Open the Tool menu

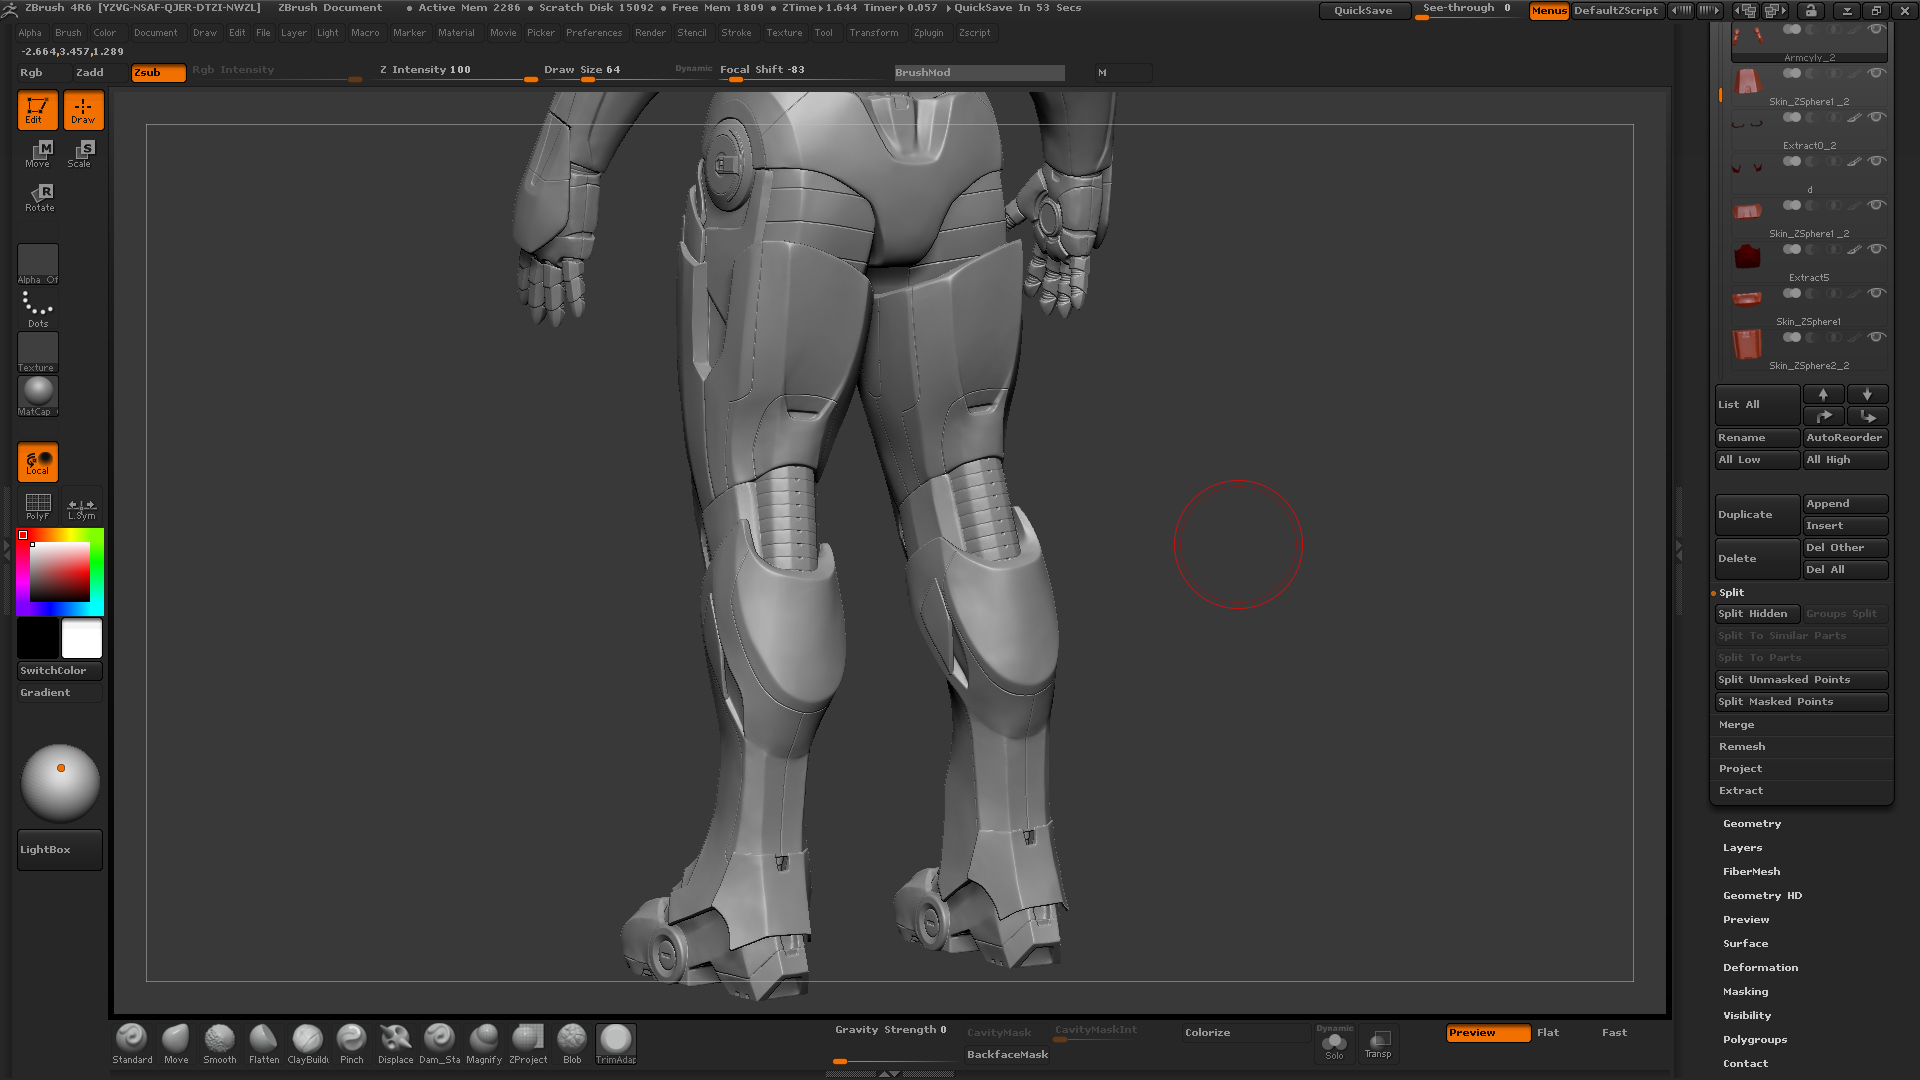pyautogui.click(x=823, y=33)
